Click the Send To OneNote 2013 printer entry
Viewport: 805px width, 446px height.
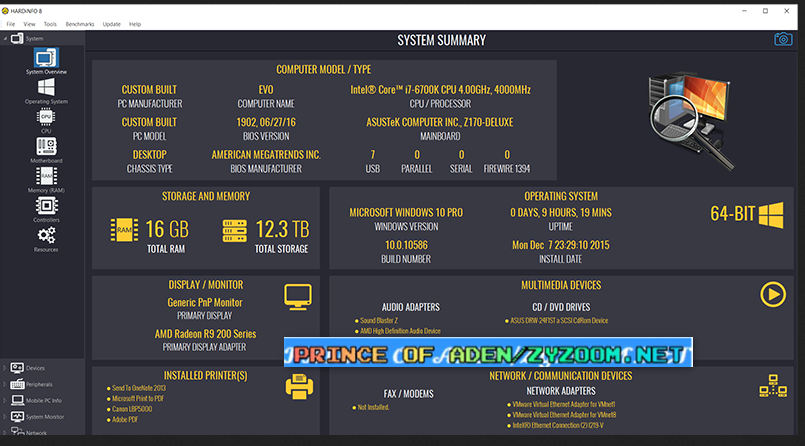click(139, 388)
